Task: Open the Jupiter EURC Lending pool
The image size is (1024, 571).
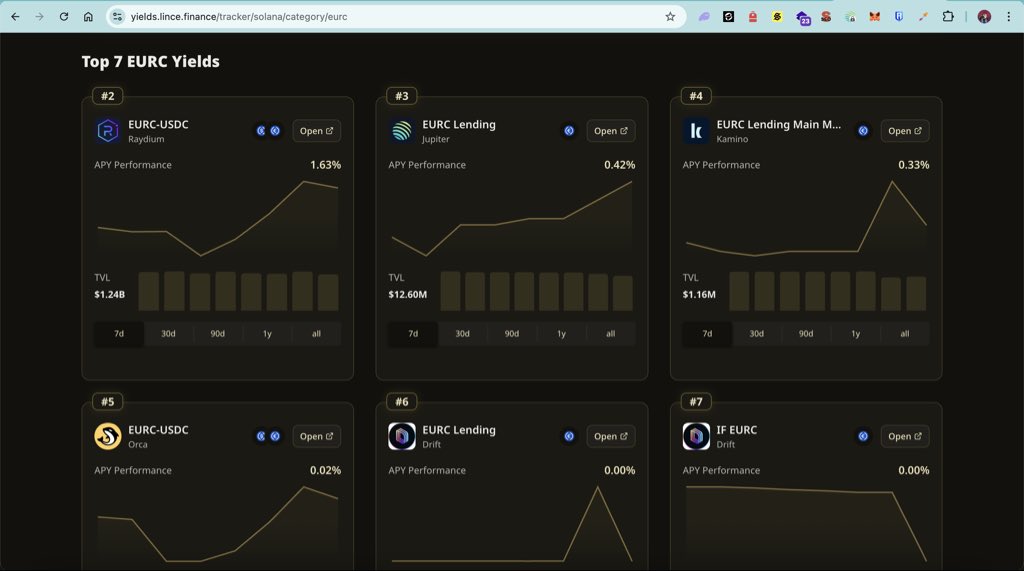Action: tap(611, 131)
